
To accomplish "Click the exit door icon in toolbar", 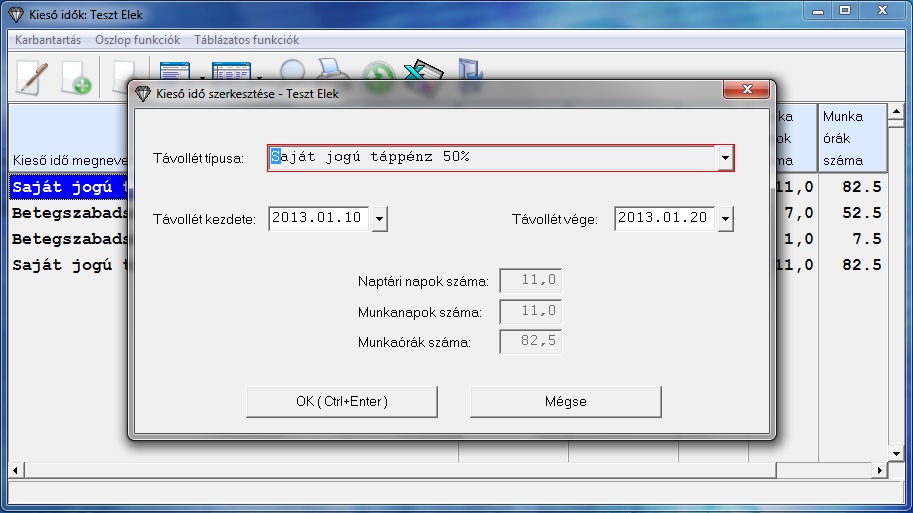I will 469,70.
